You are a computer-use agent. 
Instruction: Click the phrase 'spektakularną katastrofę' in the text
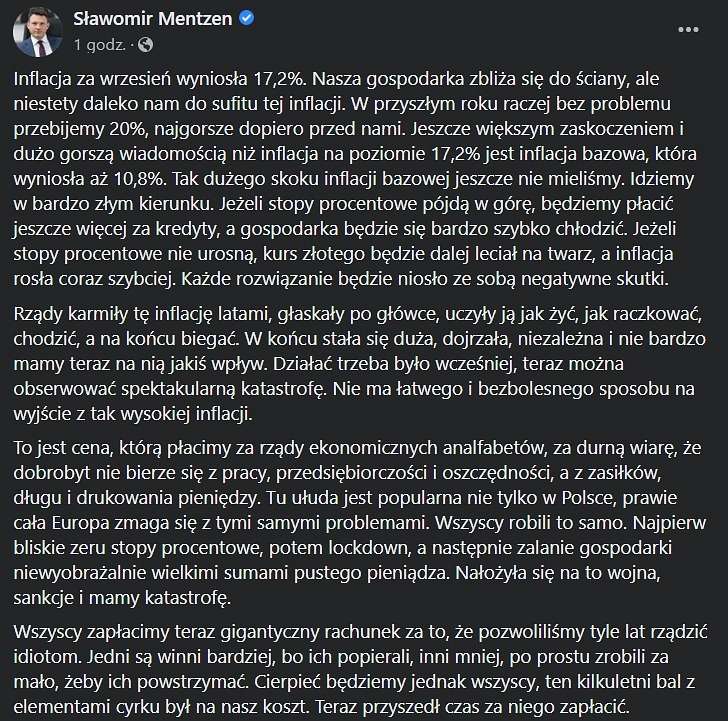pos(224,389)
